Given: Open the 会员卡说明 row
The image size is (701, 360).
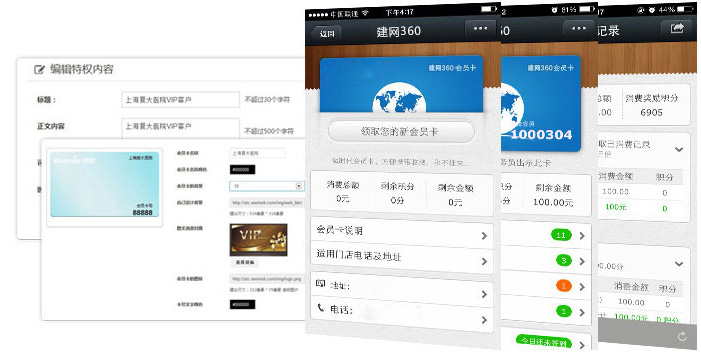Looking at the screenshot, I should [401, 233].
